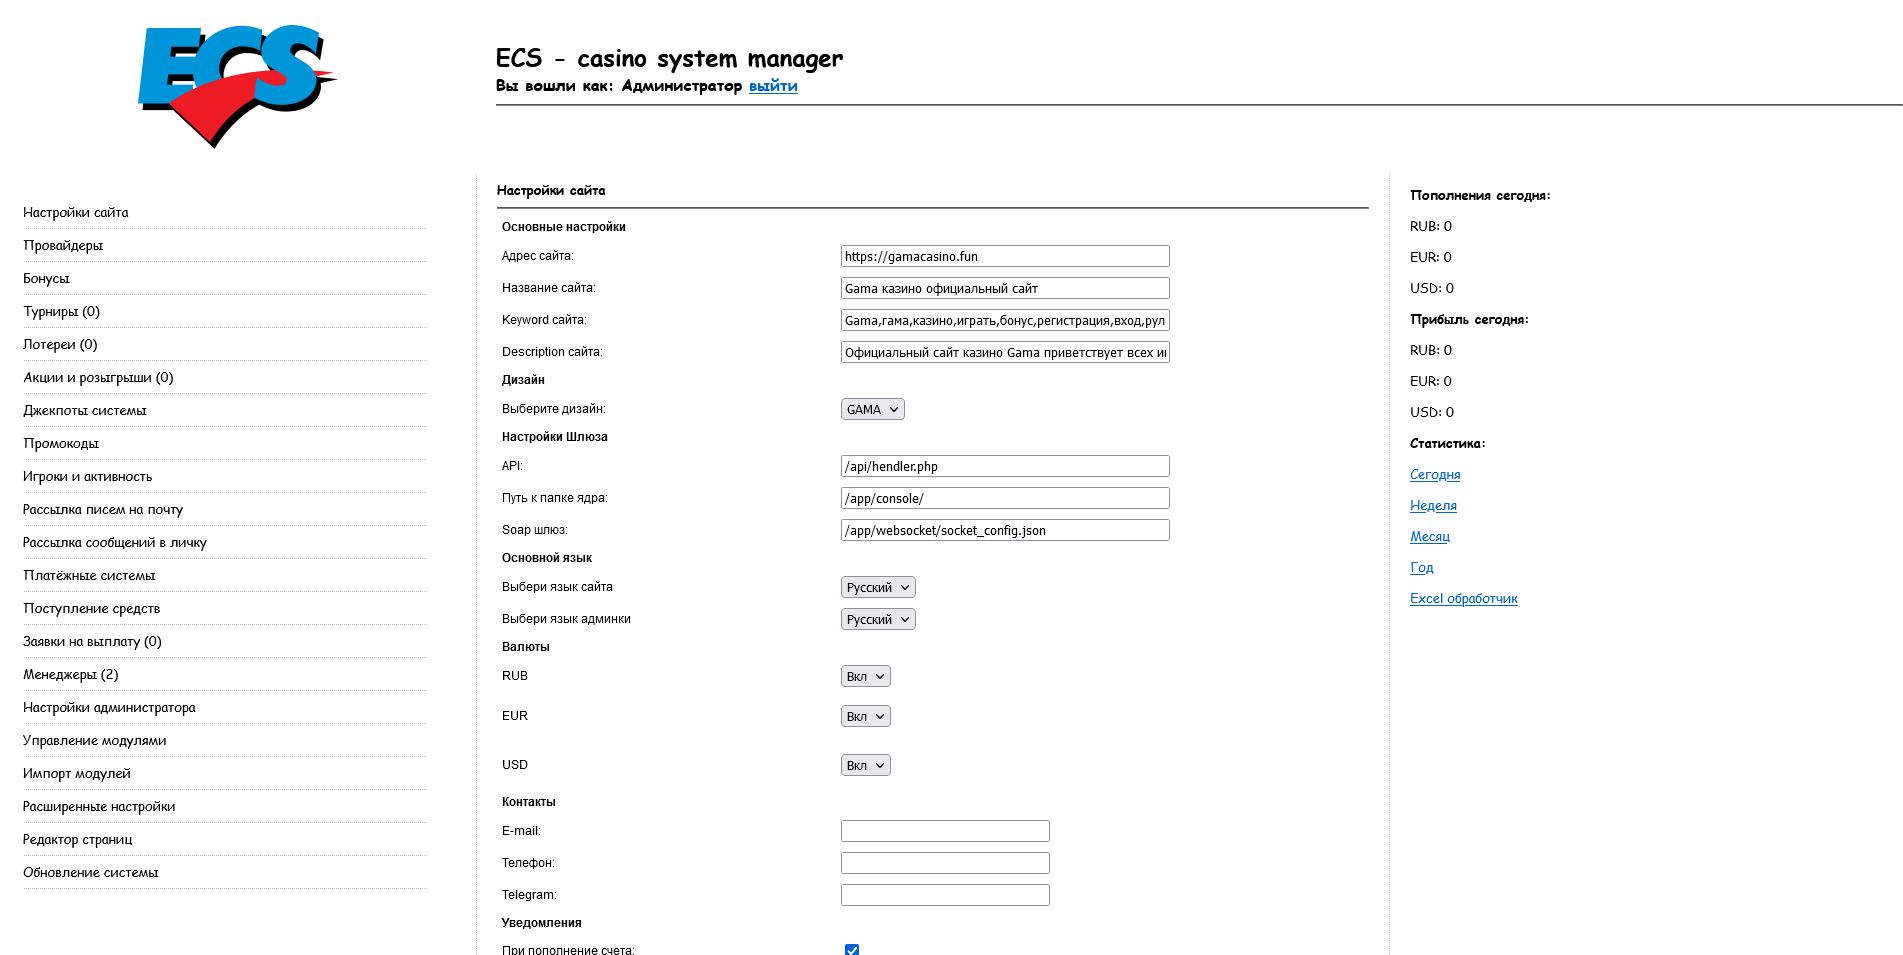View the Месяц statistics link
The image size is (1903, 955).
tap(1429, 536)
